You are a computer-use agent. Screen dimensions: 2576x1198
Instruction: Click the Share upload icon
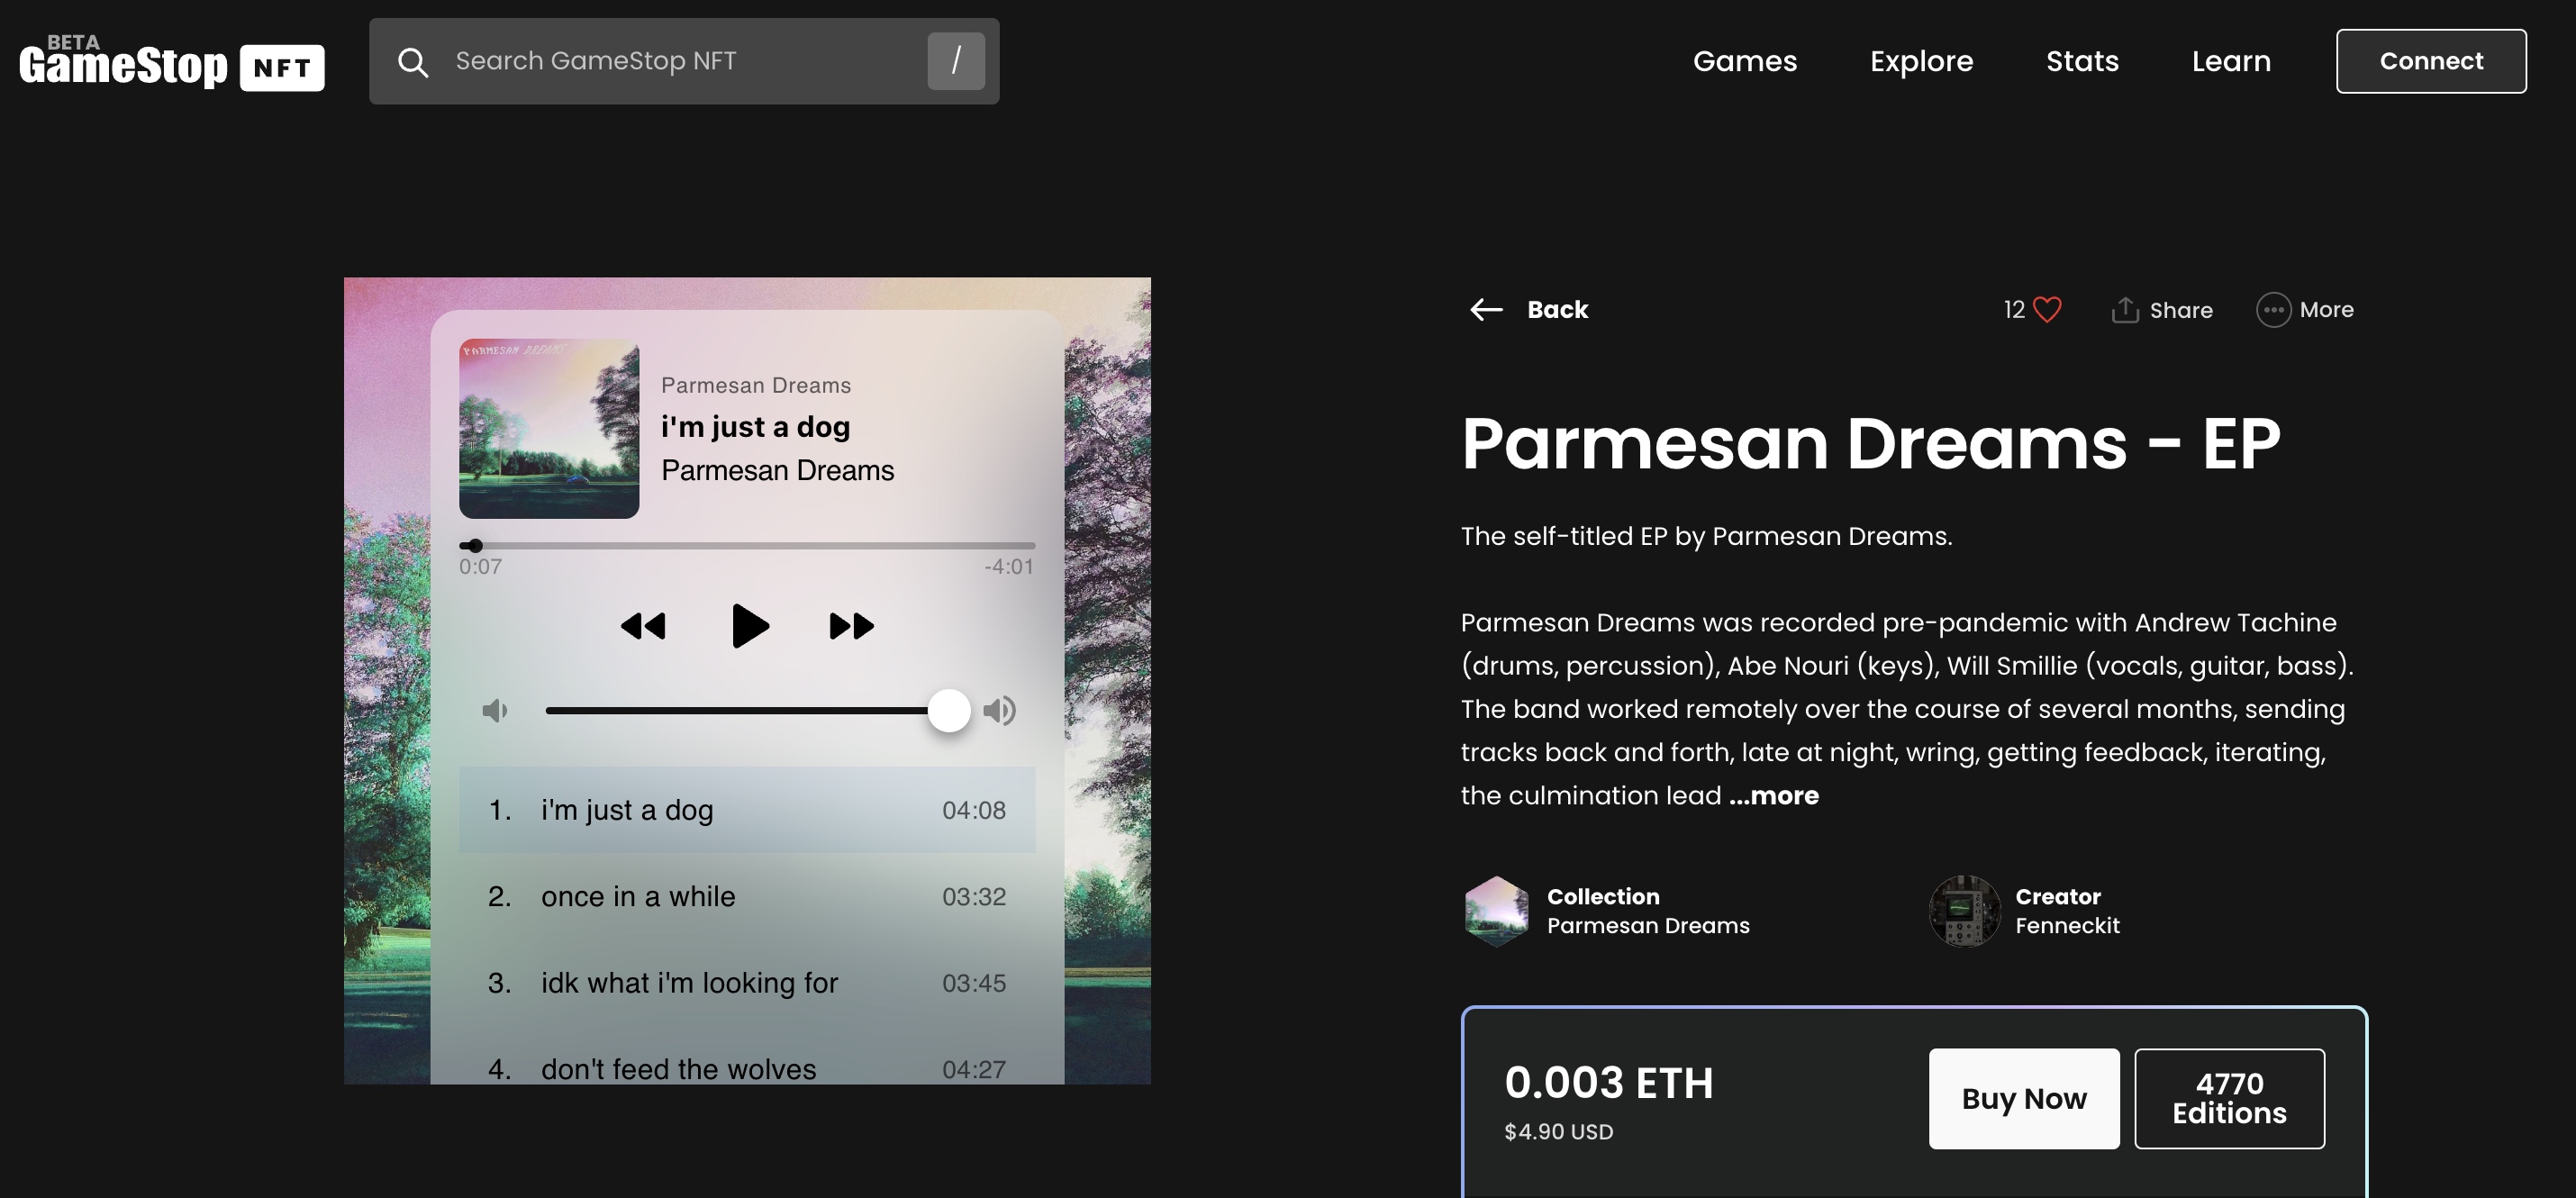coord(2124,310)
